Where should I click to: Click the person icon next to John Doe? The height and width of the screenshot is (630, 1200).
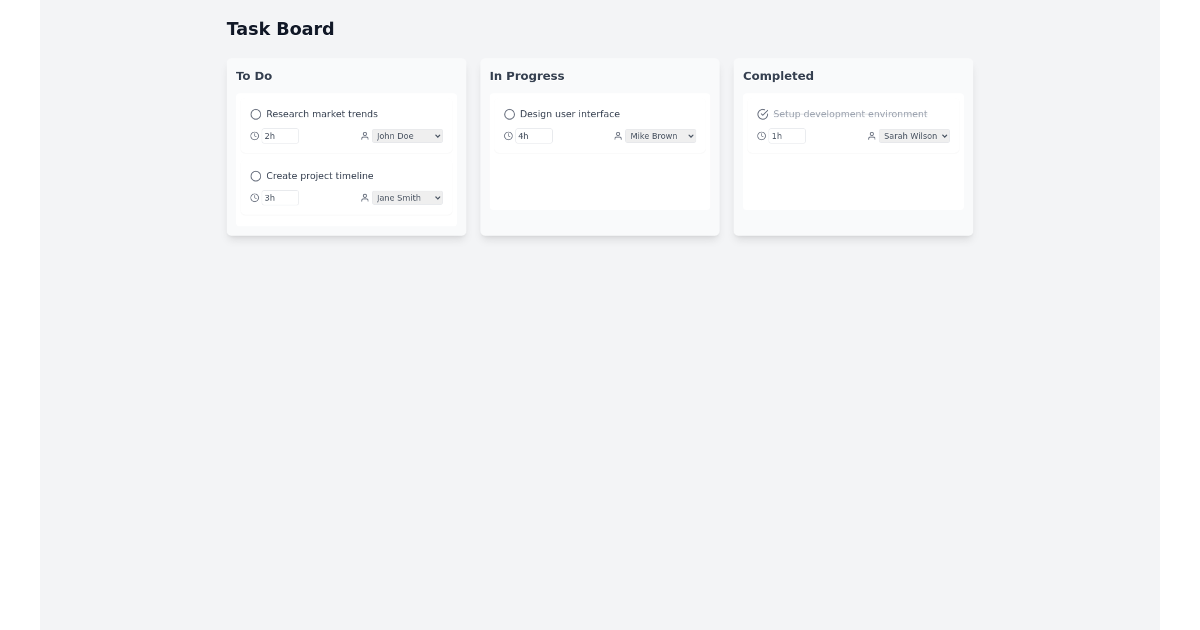click(x=364, y=136)
